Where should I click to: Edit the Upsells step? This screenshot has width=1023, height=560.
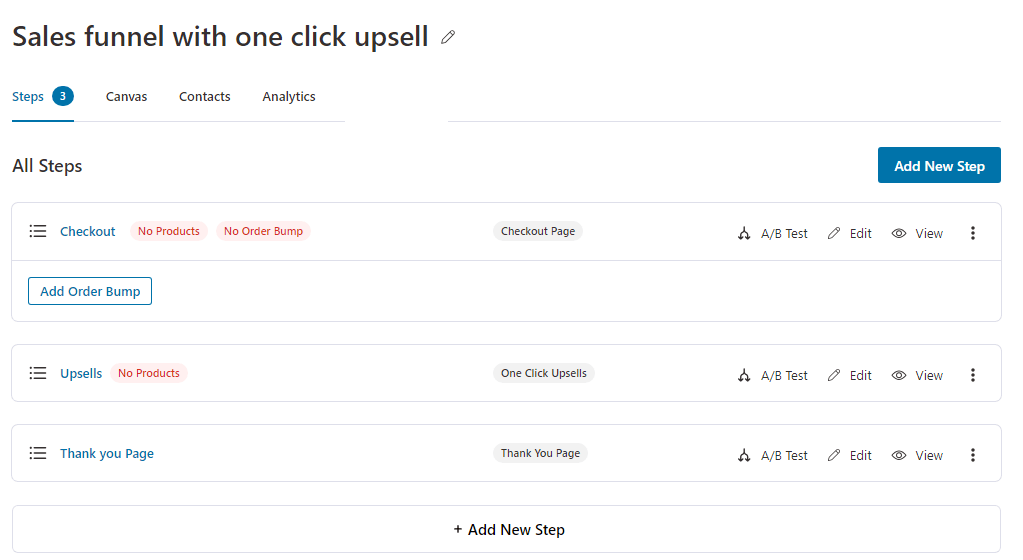[x=849, y=375]
